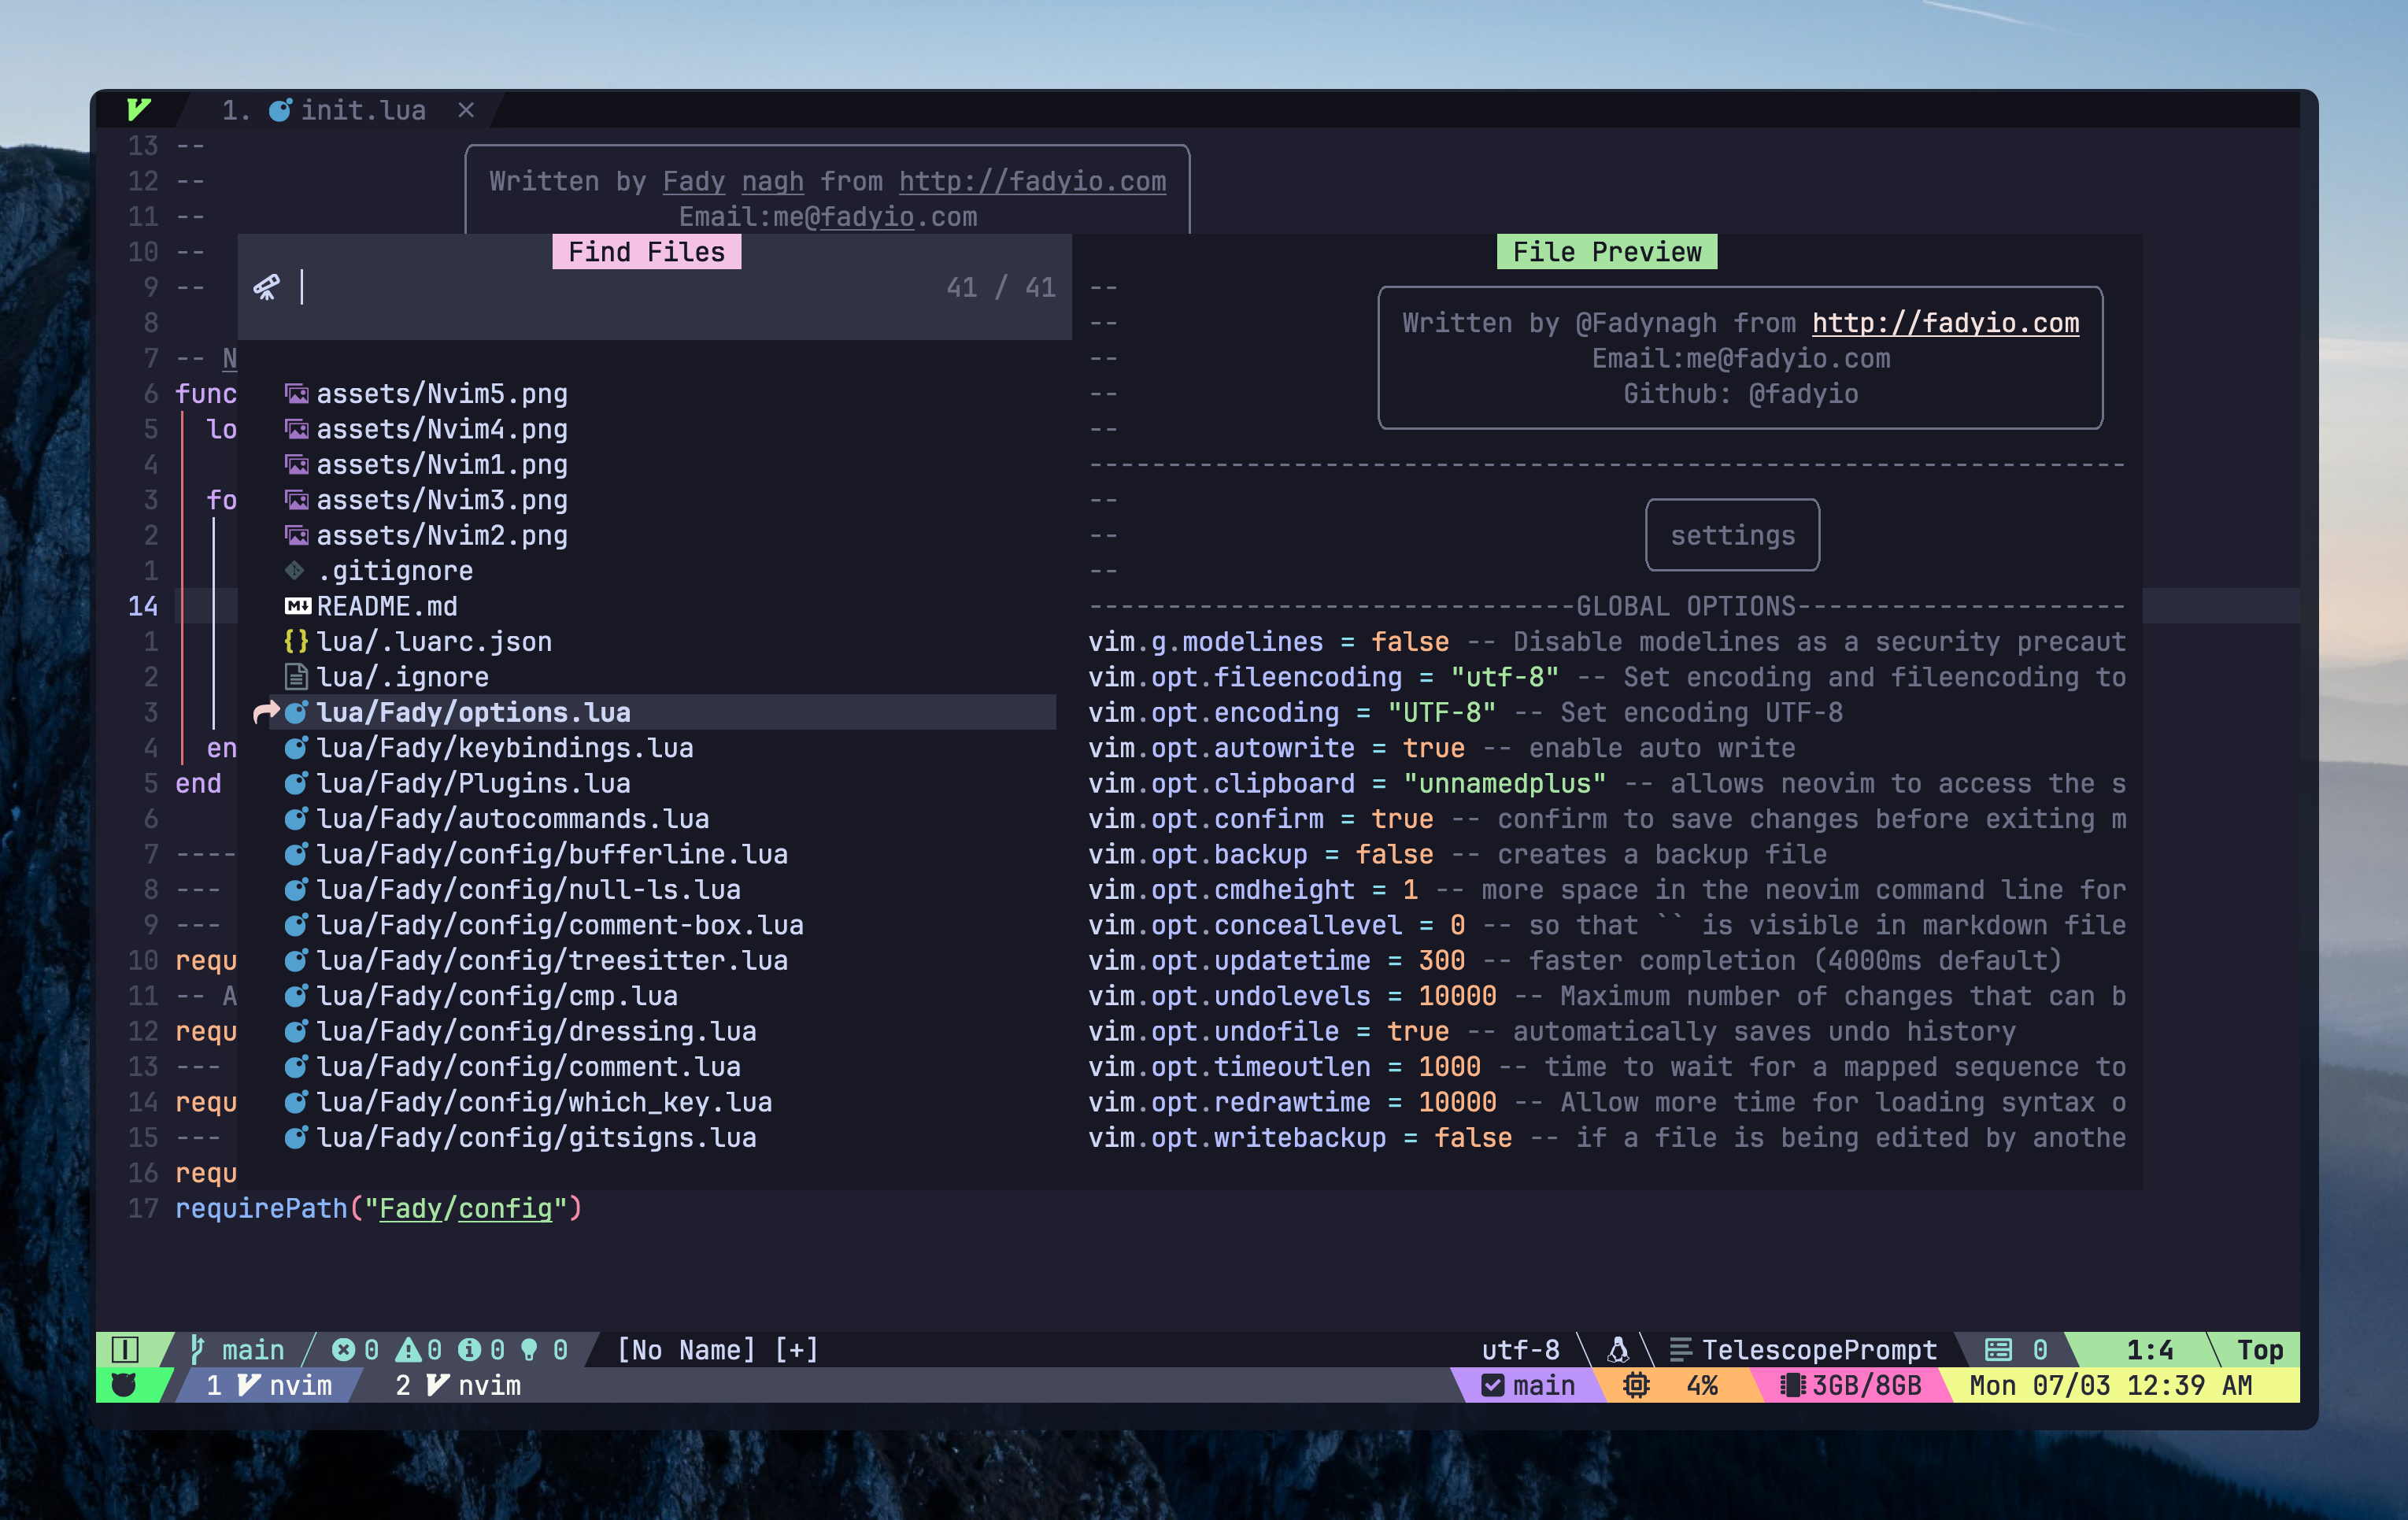Click the tmux main session badge
This screenshot has width=2408, height=1520.
coord(1528,1385)
